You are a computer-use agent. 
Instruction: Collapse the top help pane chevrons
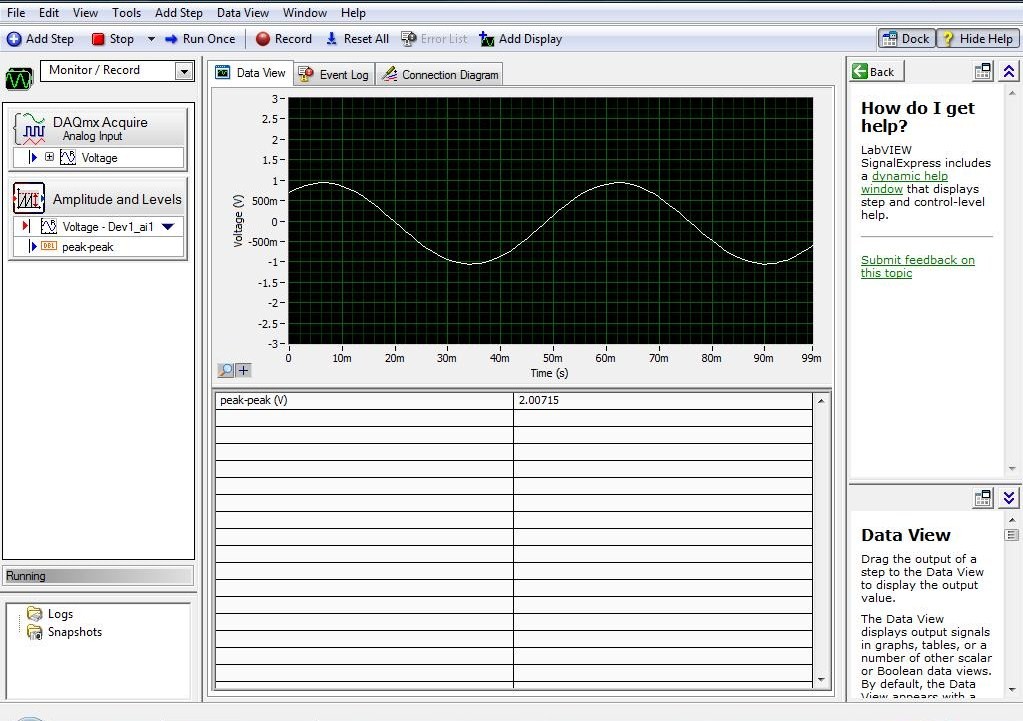[x=1009, y=72]
